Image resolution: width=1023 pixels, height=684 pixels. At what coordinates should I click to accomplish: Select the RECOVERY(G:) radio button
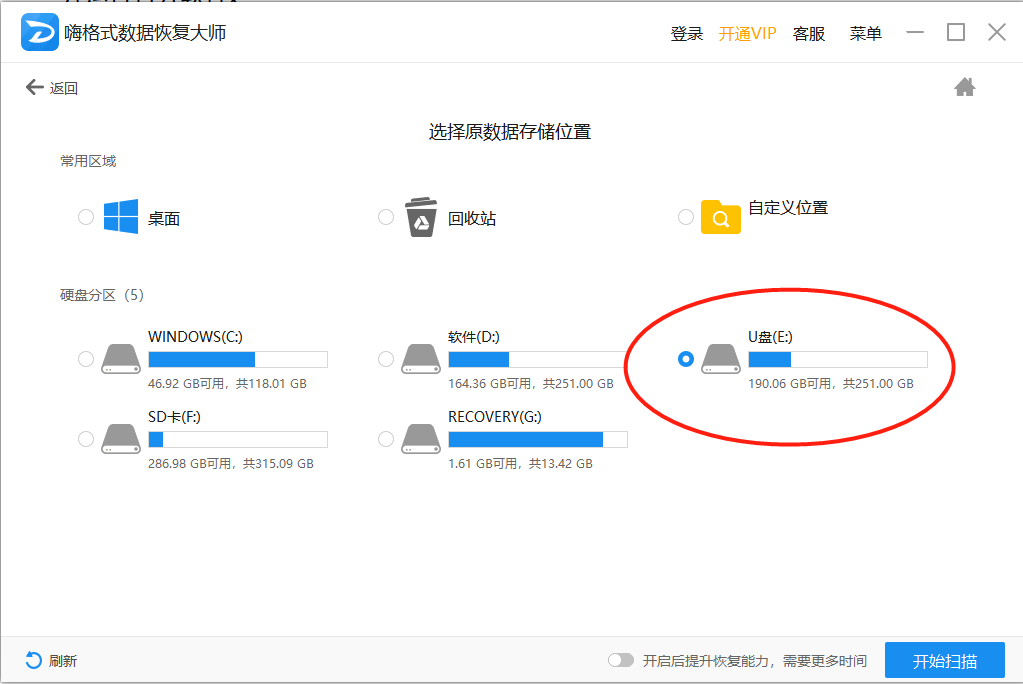386,439
